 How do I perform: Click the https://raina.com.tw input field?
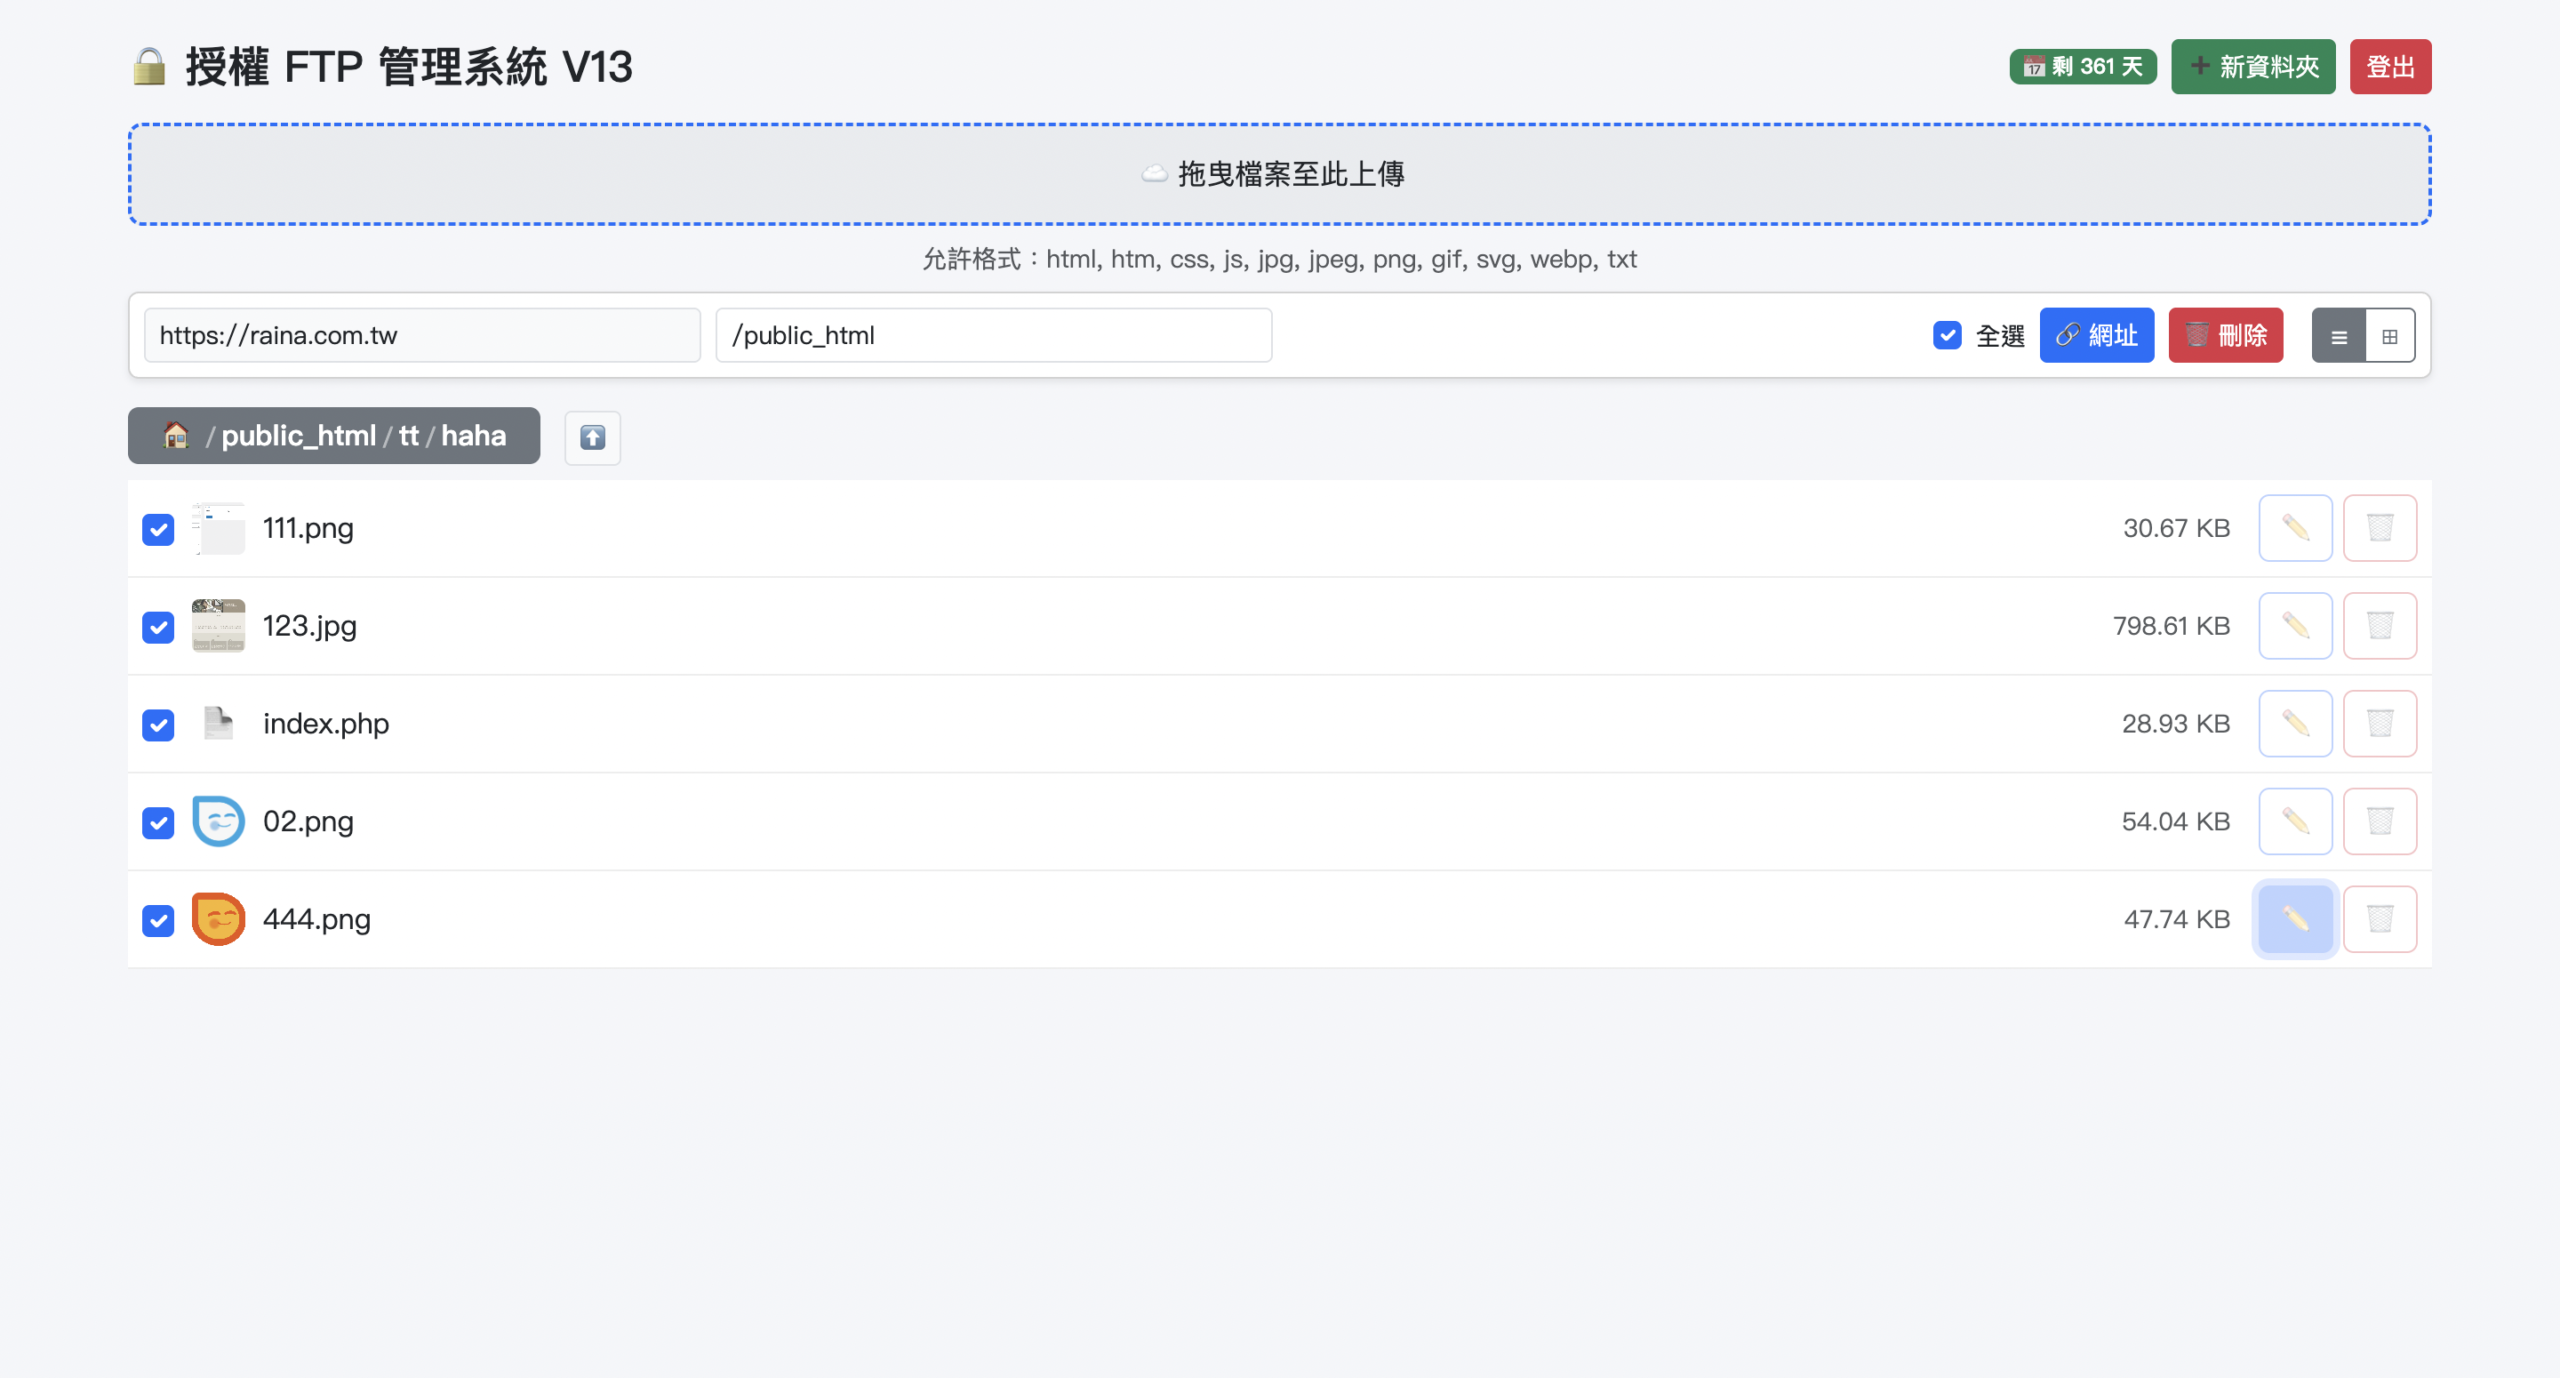422,335
